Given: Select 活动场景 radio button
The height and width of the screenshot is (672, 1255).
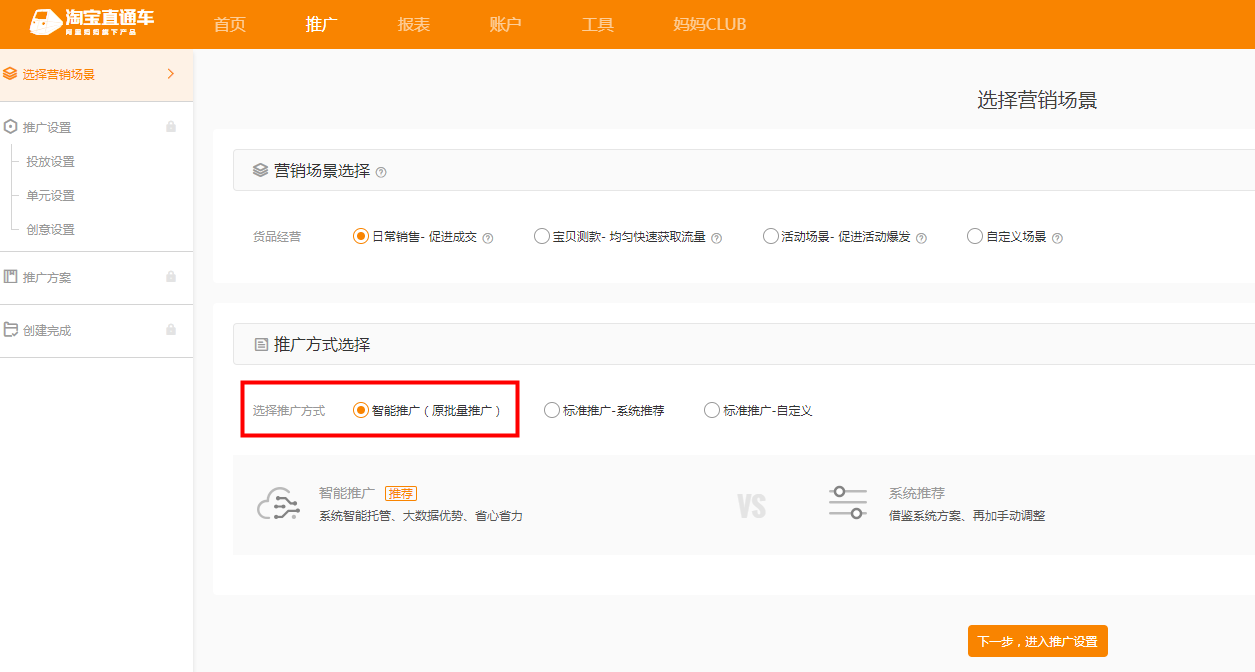Looking at the screenshot, I should (x=770, y=237).
